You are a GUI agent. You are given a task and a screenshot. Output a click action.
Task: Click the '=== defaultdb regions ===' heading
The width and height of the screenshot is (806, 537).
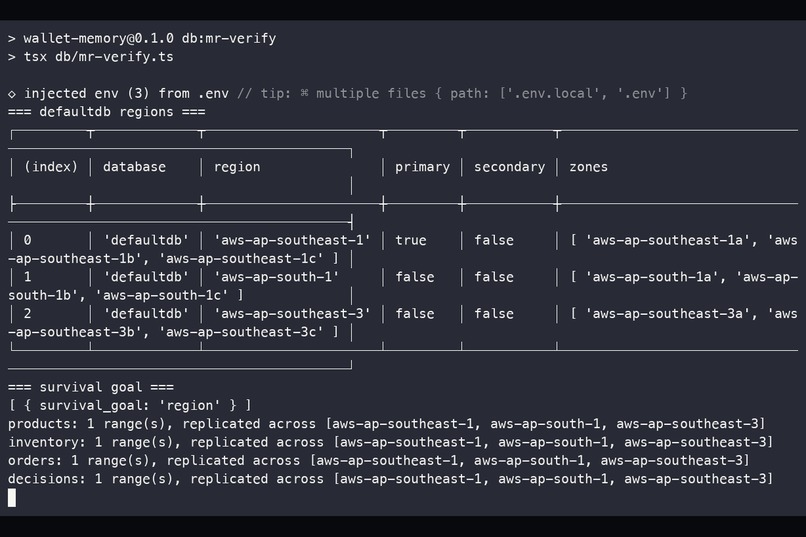106,112
